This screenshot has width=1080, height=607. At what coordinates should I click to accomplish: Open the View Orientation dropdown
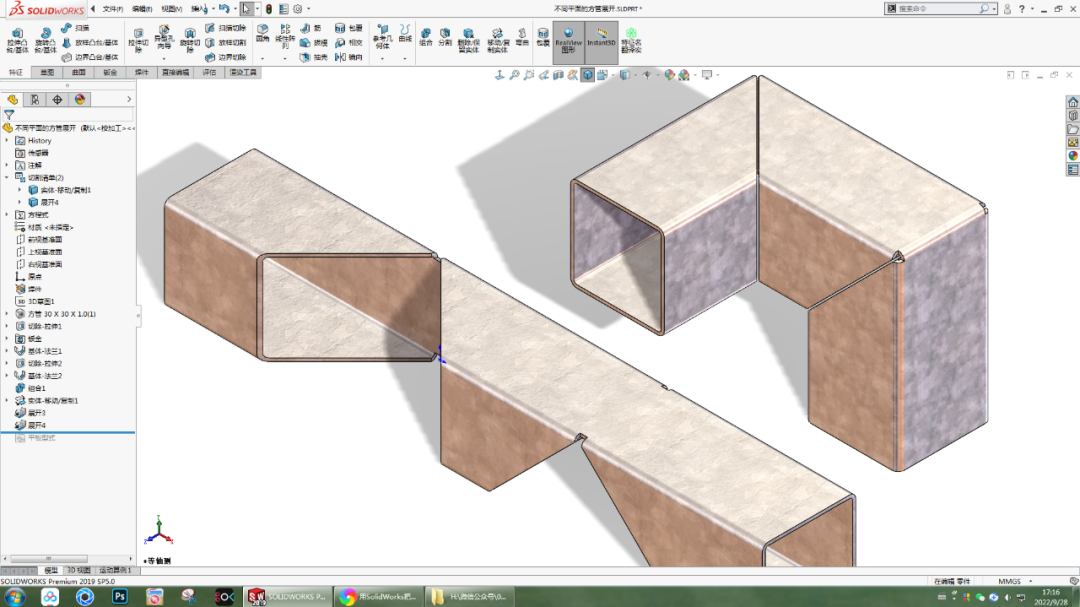(587, 73)
